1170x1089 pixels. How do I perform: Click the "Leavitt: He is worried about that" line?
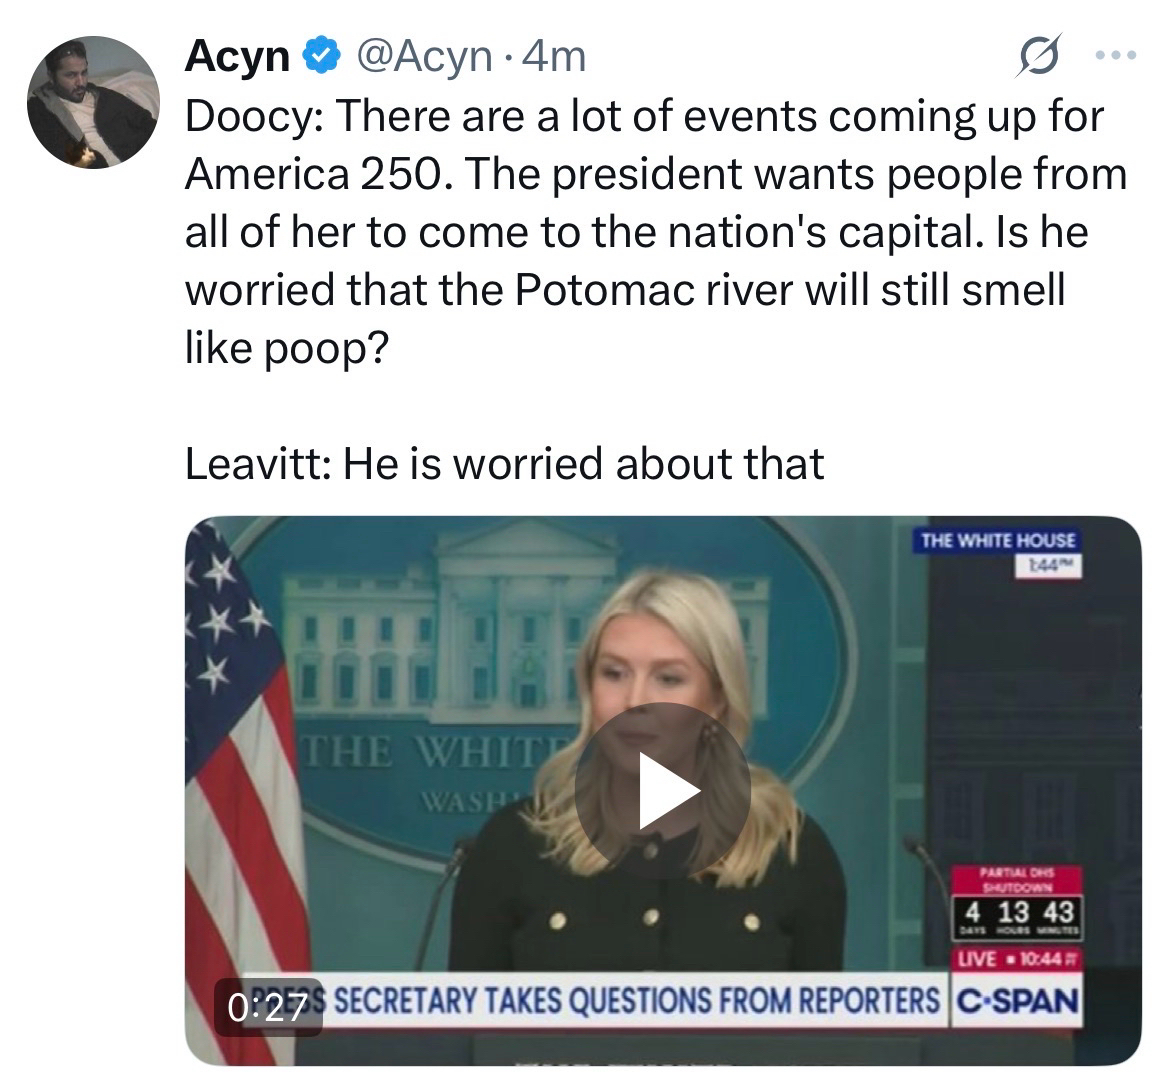[505, 463]
